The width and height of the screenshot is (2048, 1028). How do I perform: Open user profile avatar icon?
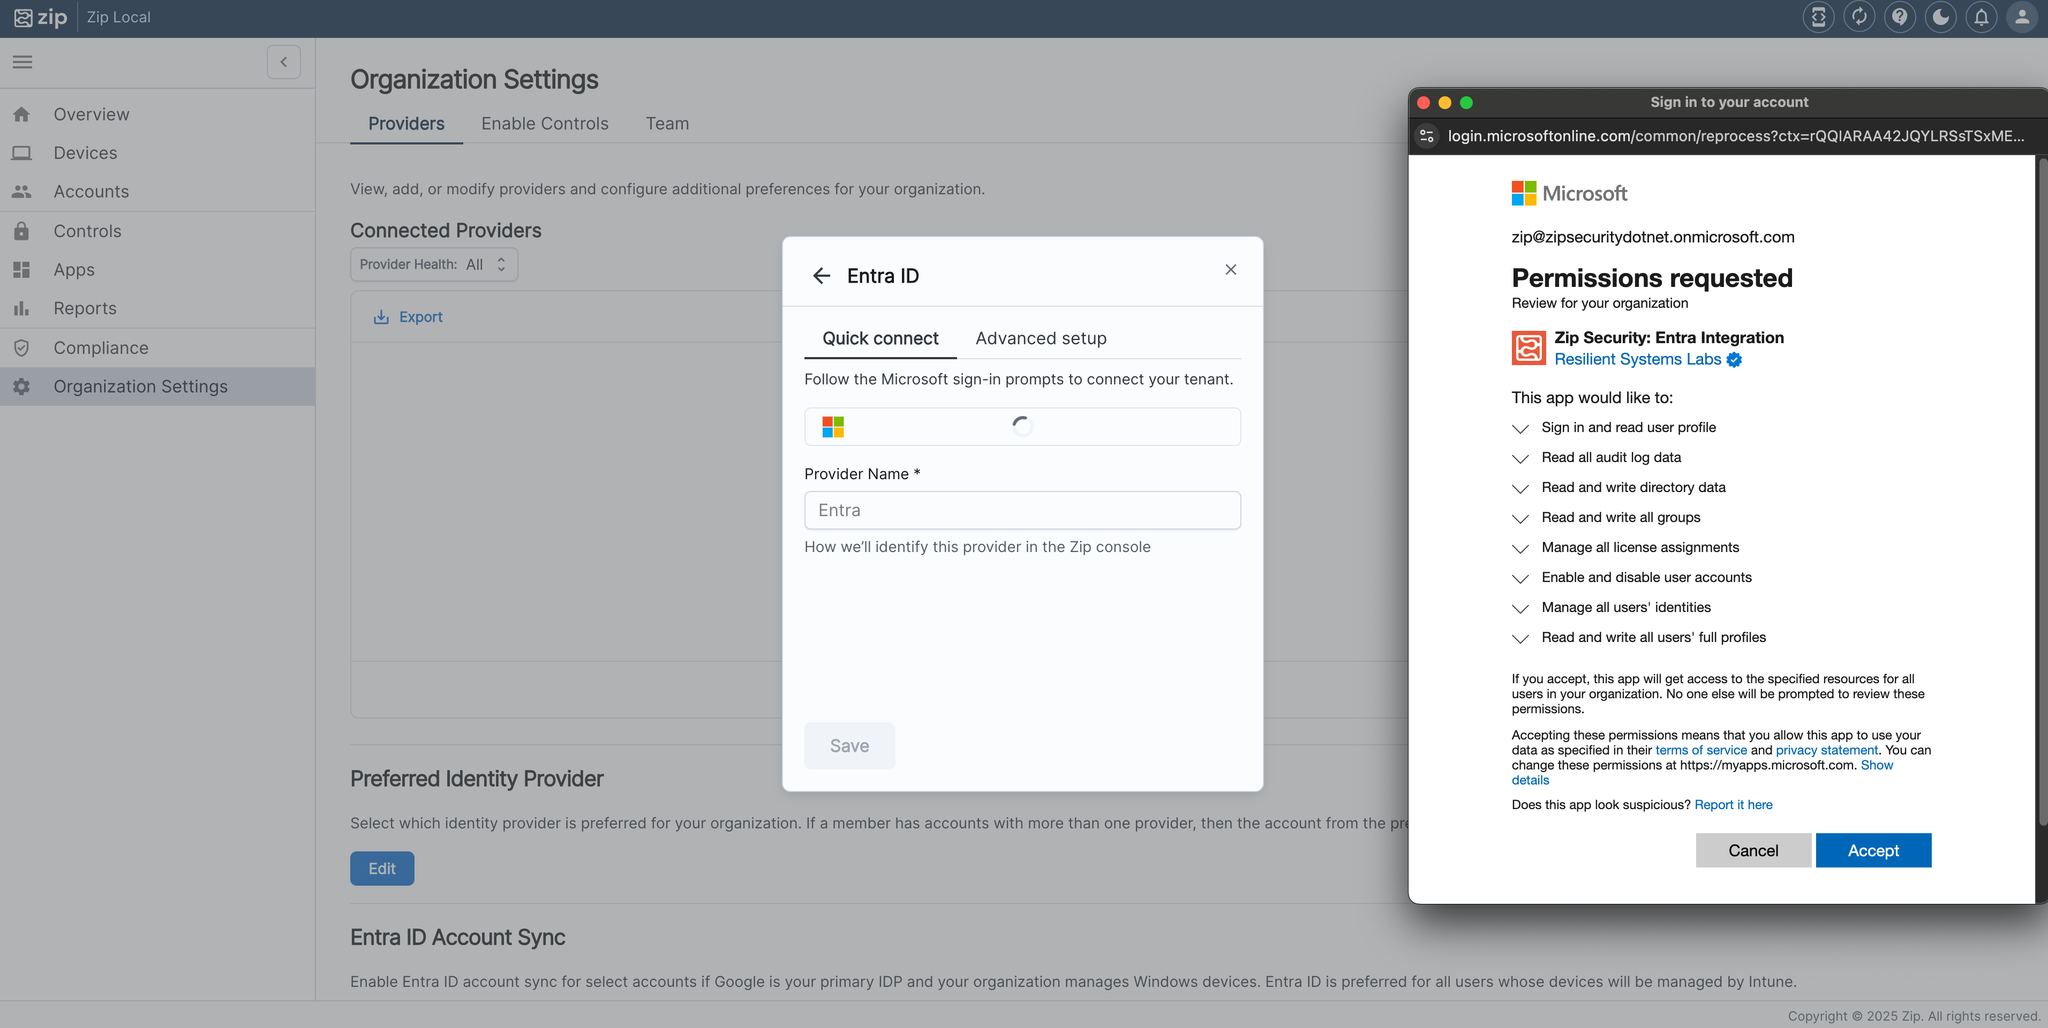click(2021, 17)
